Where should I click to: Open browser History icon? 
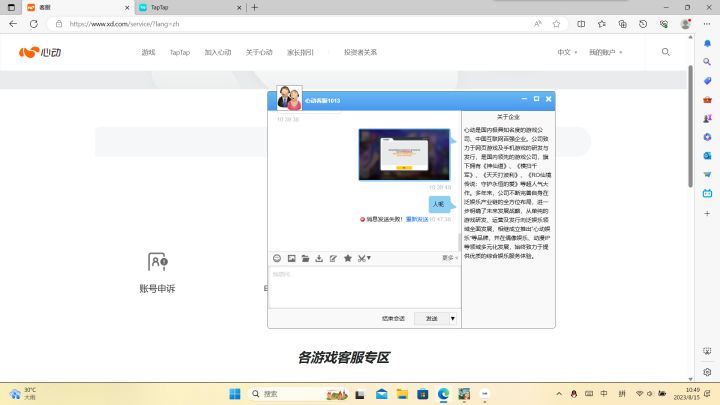coord(643,24)
